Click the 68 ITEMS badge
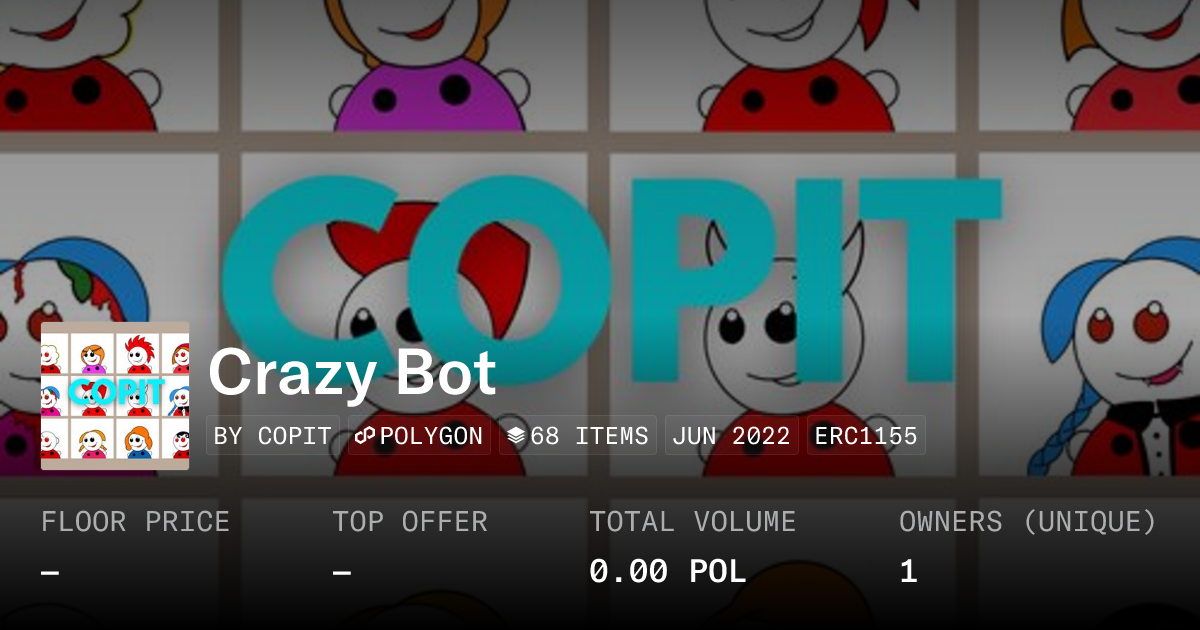The height and width of the screenshot is (630, 1200). coord(578,436)
